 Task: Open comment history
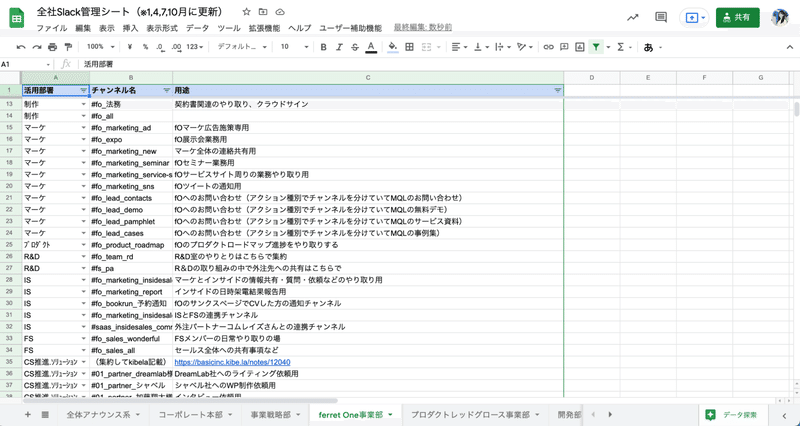point(661,17)
